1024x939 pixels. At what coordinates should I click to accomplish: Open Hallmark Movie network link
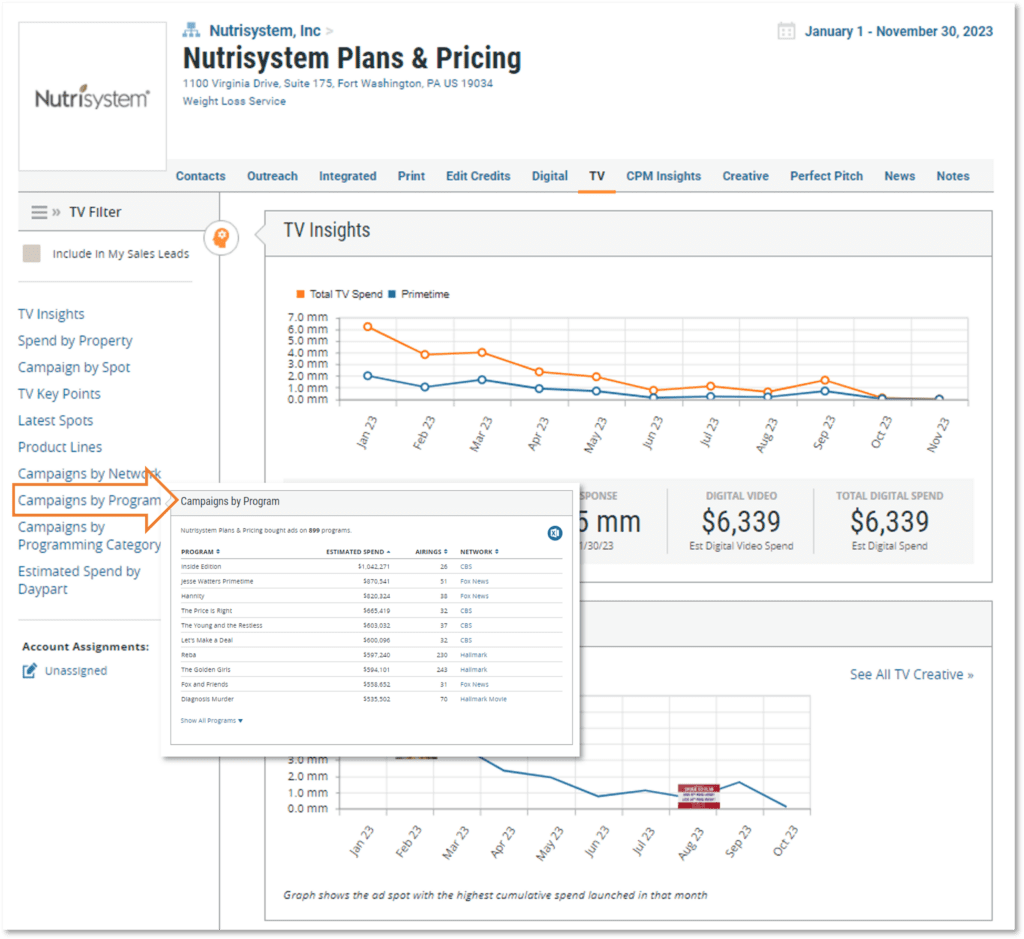pos(483,699)
